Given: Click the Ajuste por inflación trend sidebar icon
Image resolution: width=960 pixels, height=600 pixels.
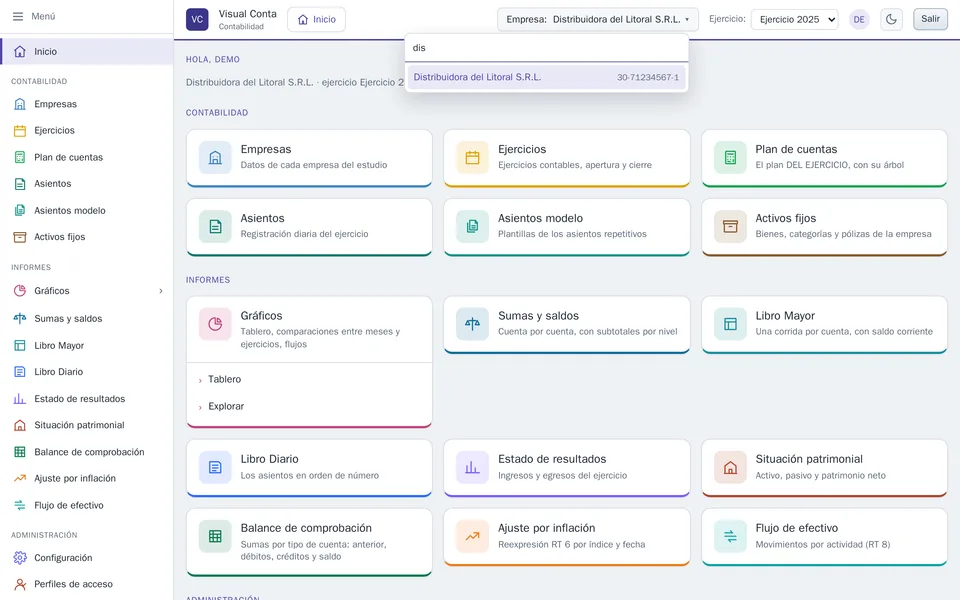Looking at the screenshot, I should tap(20, 478).
